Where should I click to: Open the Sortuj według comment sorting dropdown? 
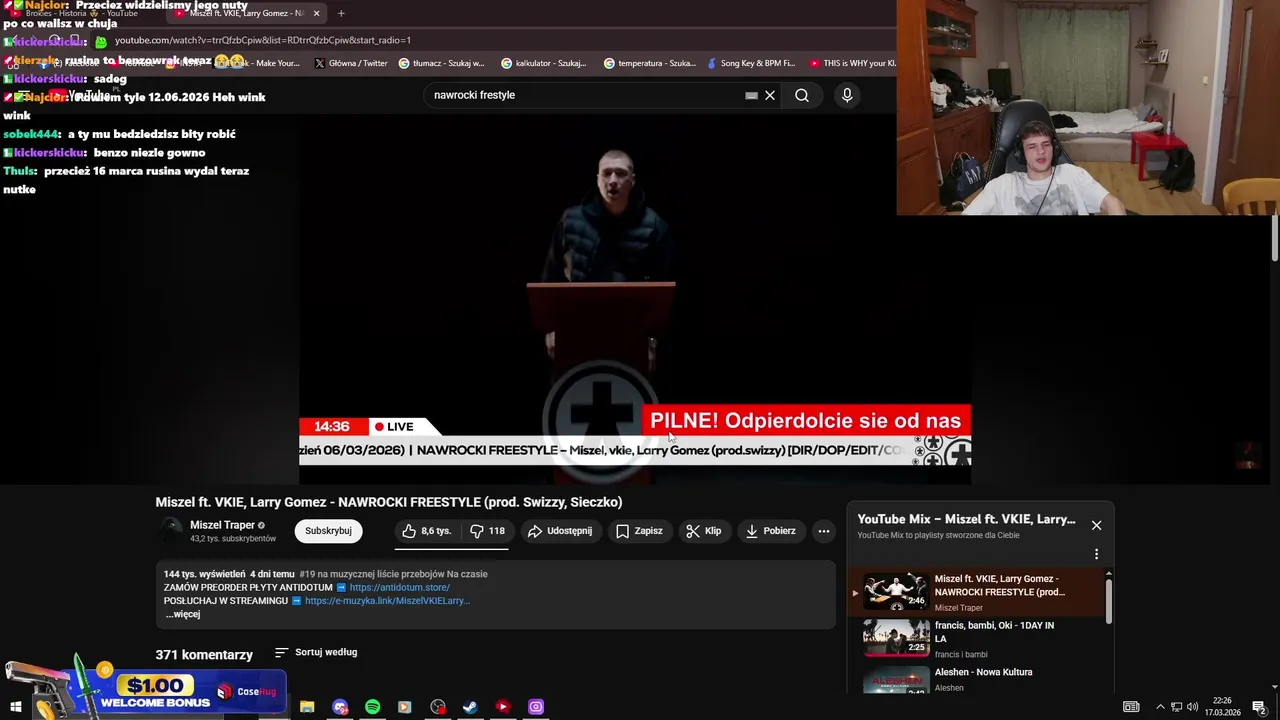[x=316, y=652]
